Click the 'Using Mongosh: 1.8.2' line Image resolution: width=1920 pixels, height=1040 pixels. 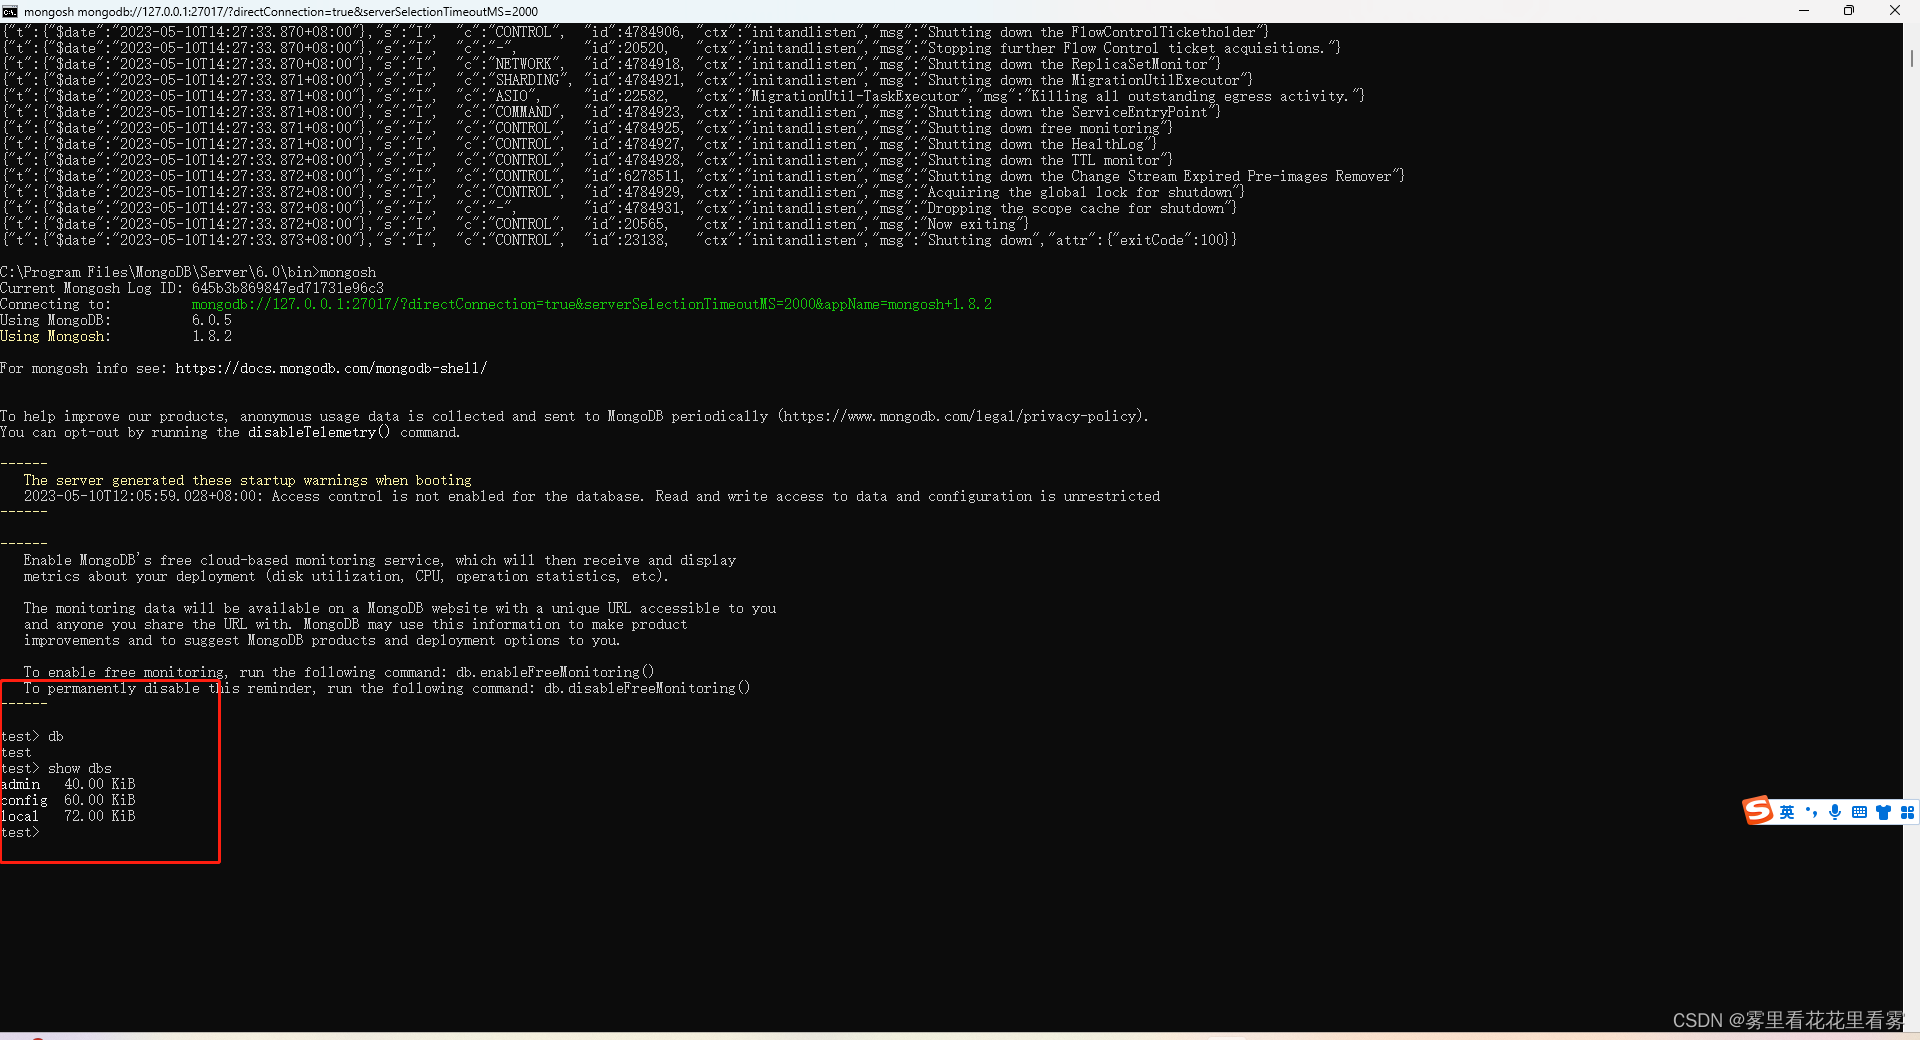(x=116, y=336)
